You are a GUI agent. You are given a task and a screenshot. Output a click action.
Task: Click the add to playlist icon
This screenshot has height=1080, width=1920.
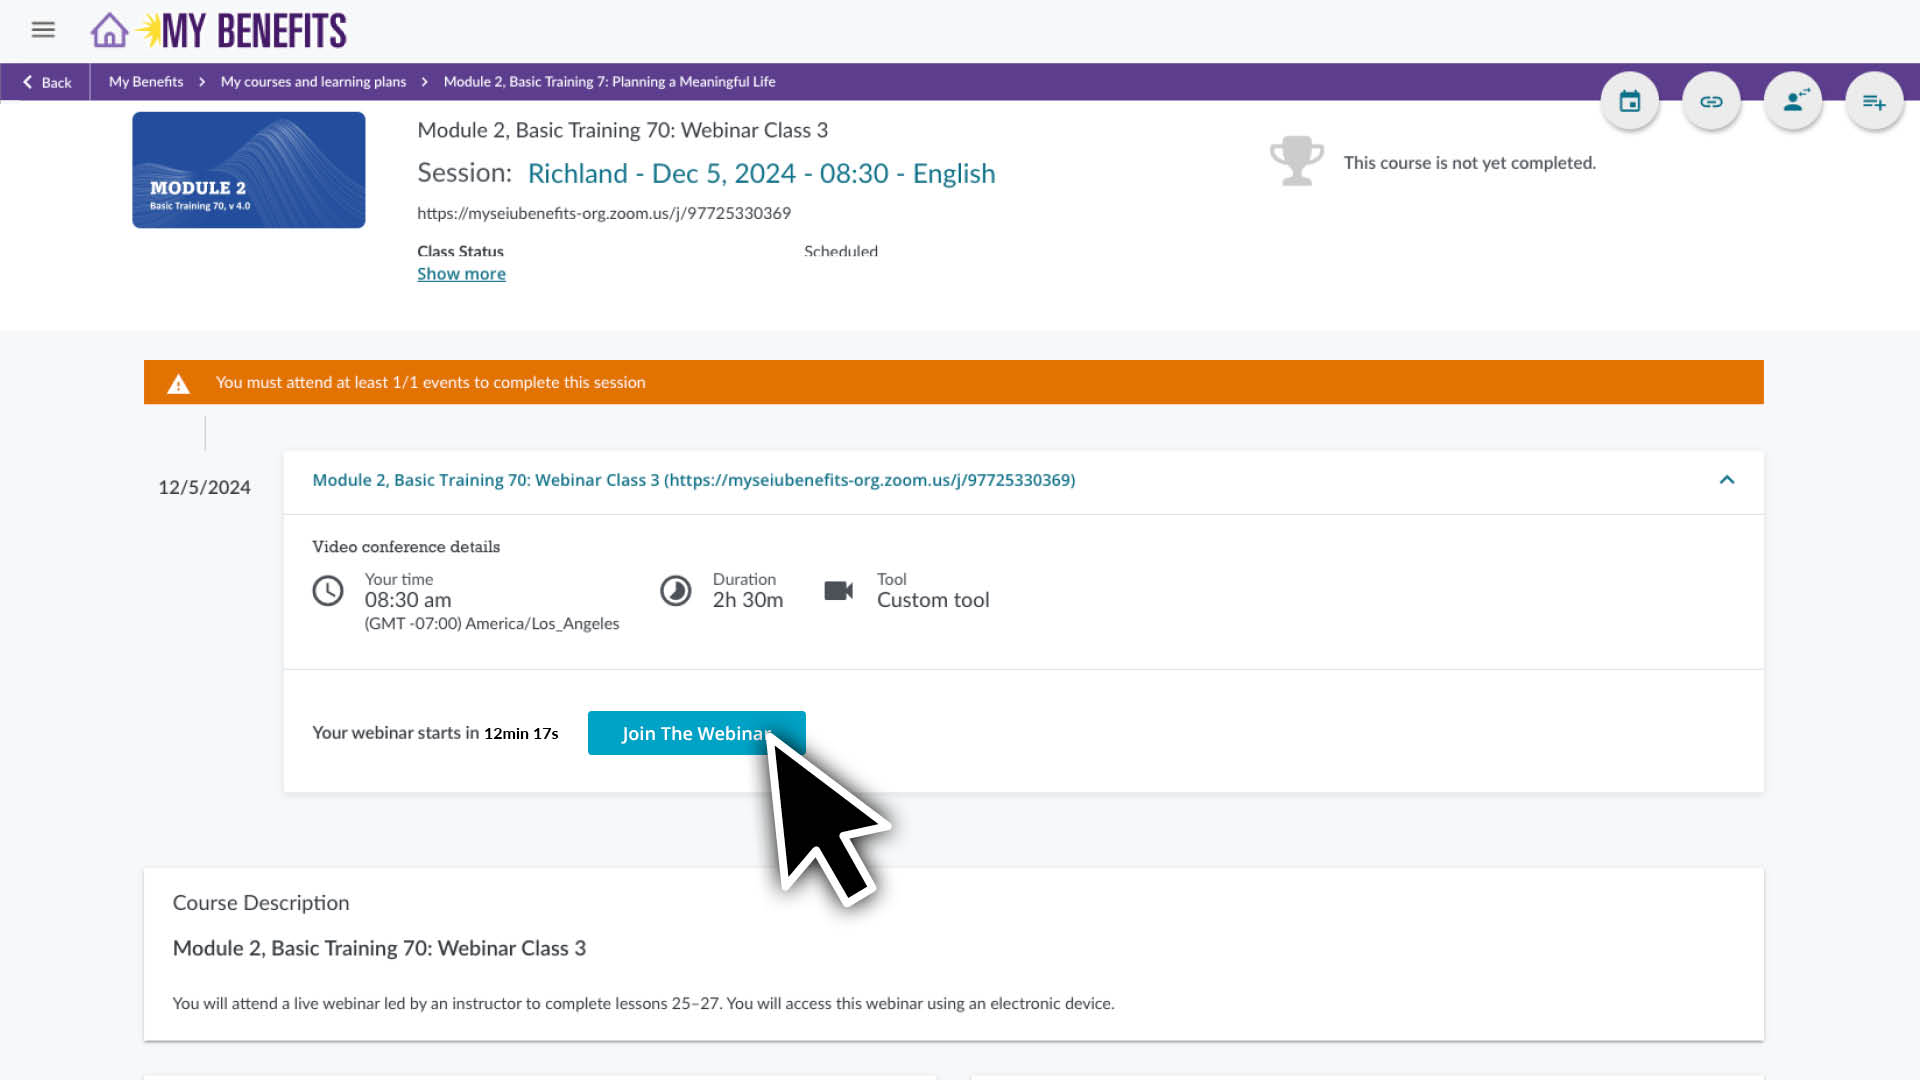pyautogui.click(x=1874, y=100)
